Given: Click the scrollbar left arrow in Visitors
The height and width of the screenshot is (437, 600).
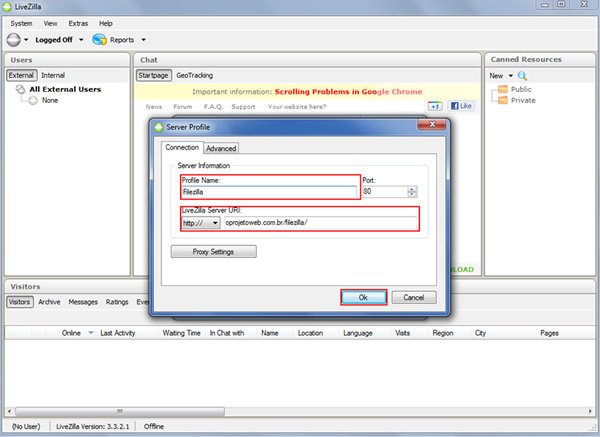Looking at the screenshot, I should coord(9,411).
